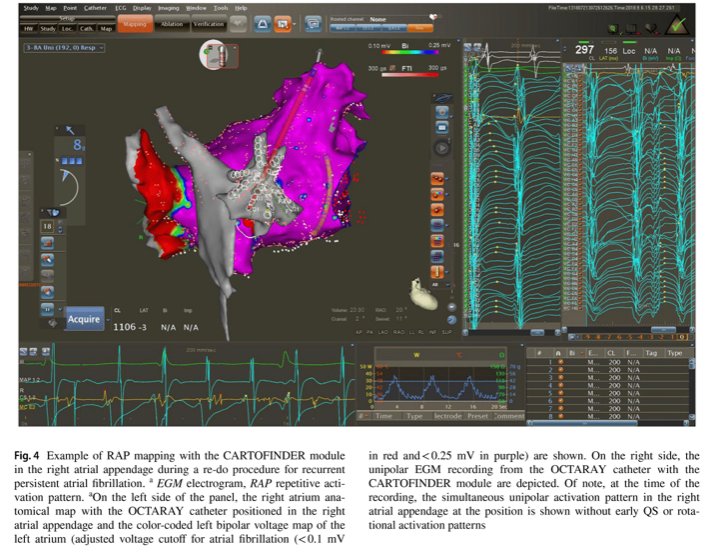Open the 'All' dropdown under the map toolbar
The width and height of the screenshot is (717, 557).
pyautogui.click(x=441, y=285)
